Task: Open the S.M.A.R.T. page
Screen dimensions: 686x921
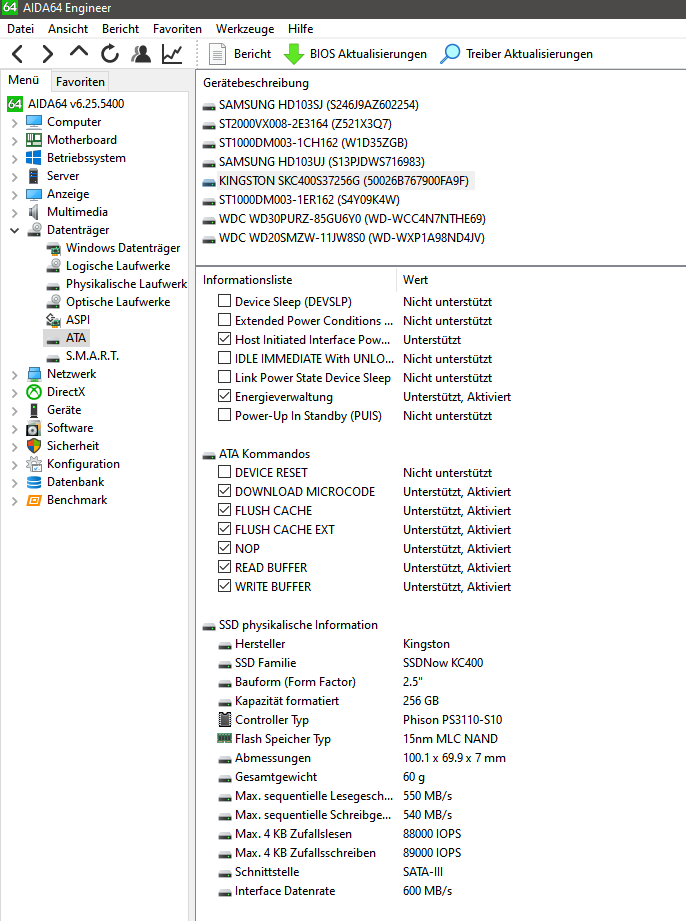Action: 92,356
